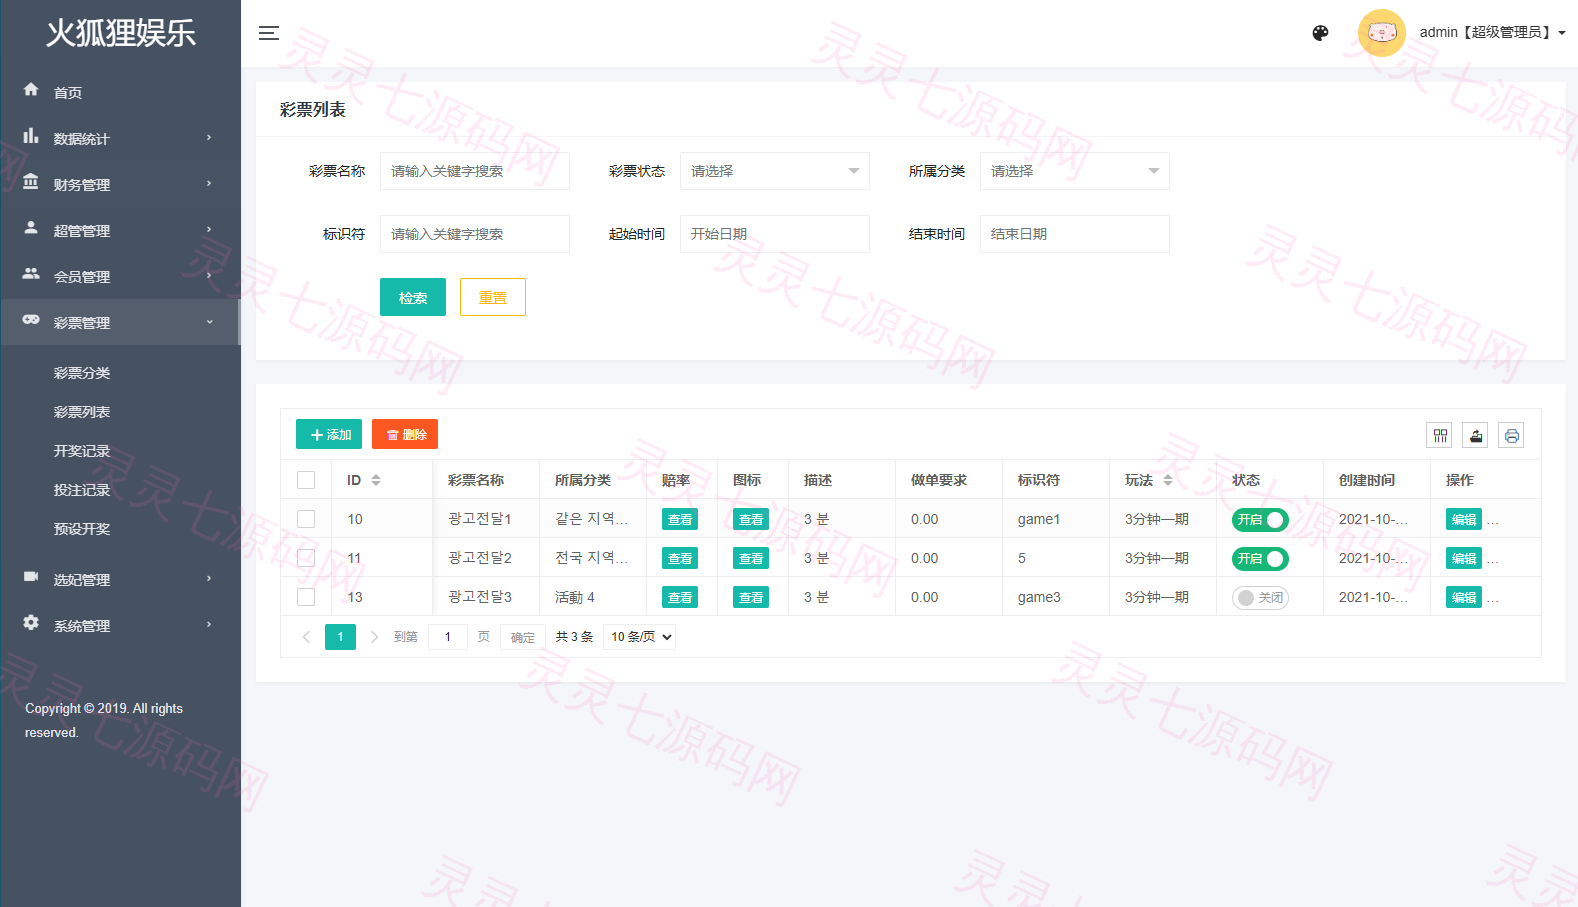Open the 起始时间 start date field
Viewport: 1578px width, 907px height.
[775, 234]
